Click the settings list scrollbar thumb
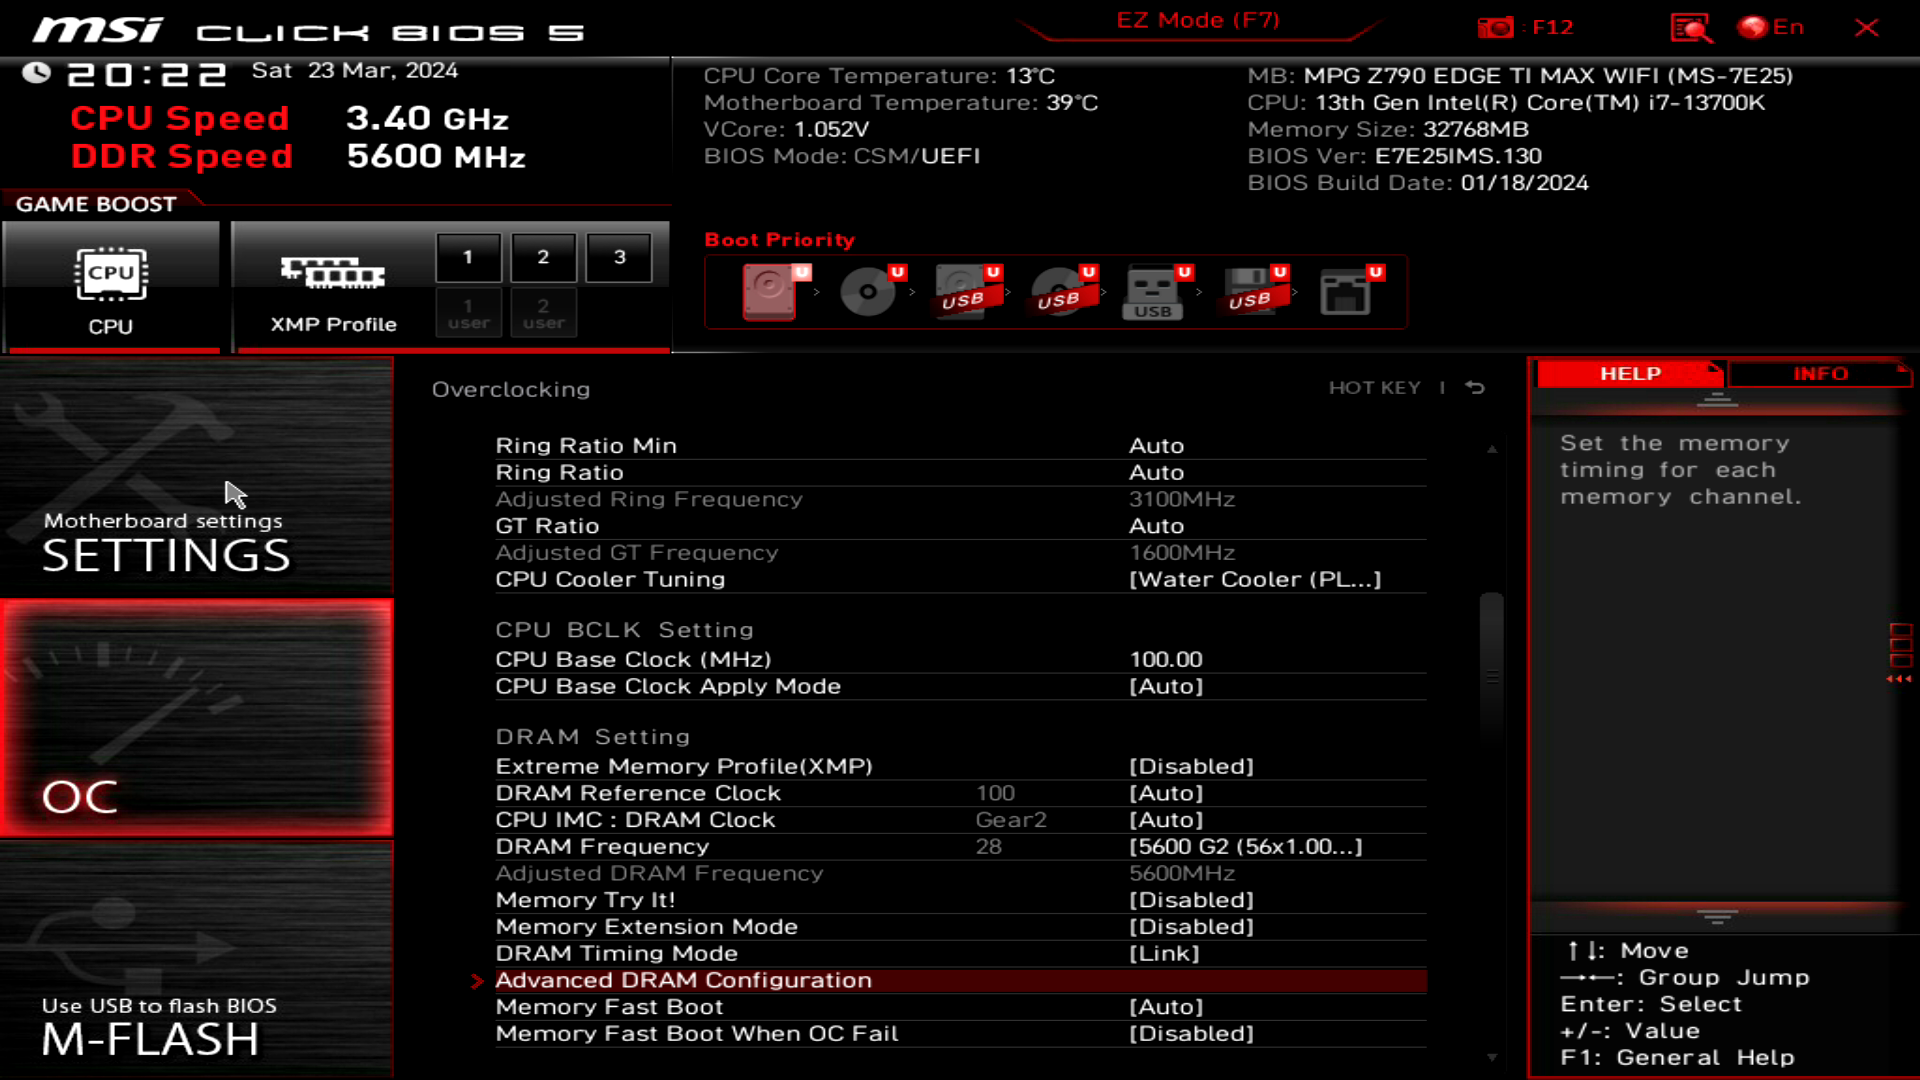 [1492, 668]
